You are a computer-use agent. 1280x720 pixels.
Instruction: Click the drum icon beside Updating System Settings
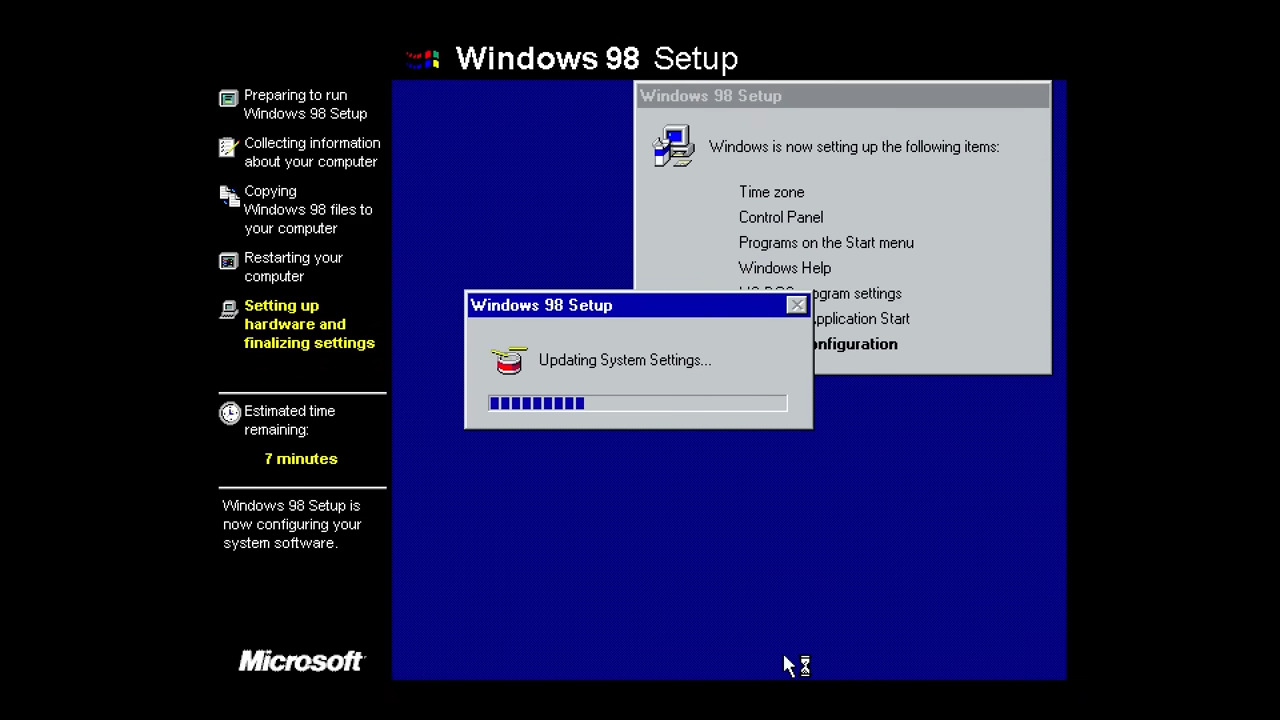[509, 360]
